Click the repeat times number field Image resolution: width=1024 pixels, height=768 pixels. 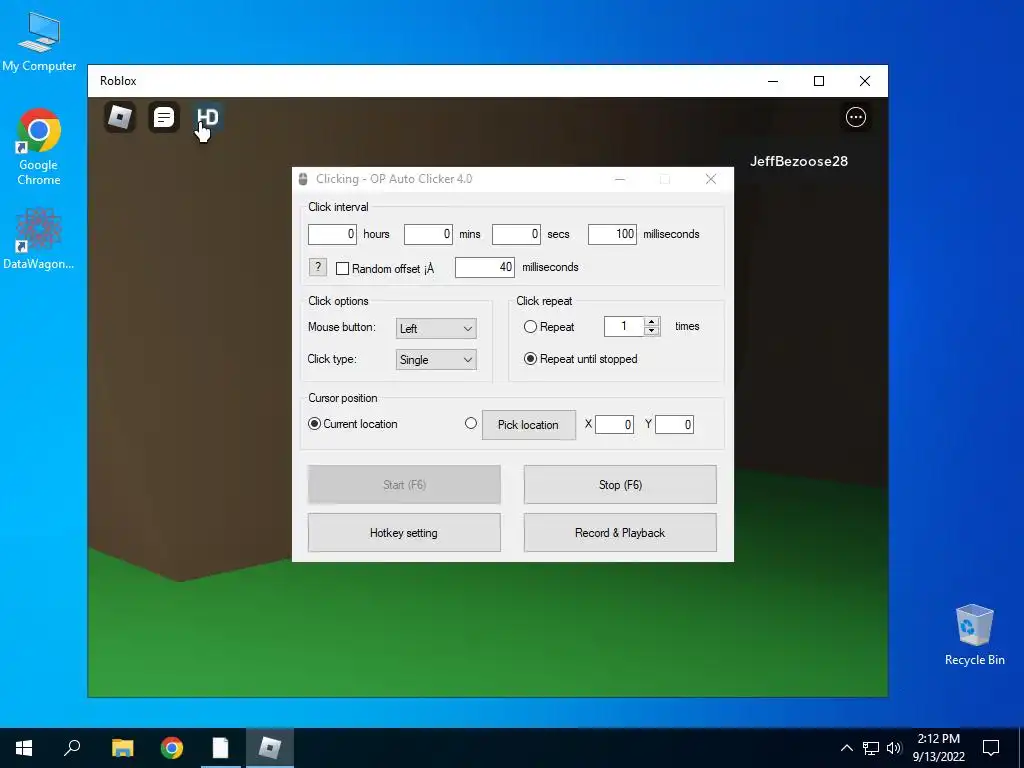[x=624, y=327]
